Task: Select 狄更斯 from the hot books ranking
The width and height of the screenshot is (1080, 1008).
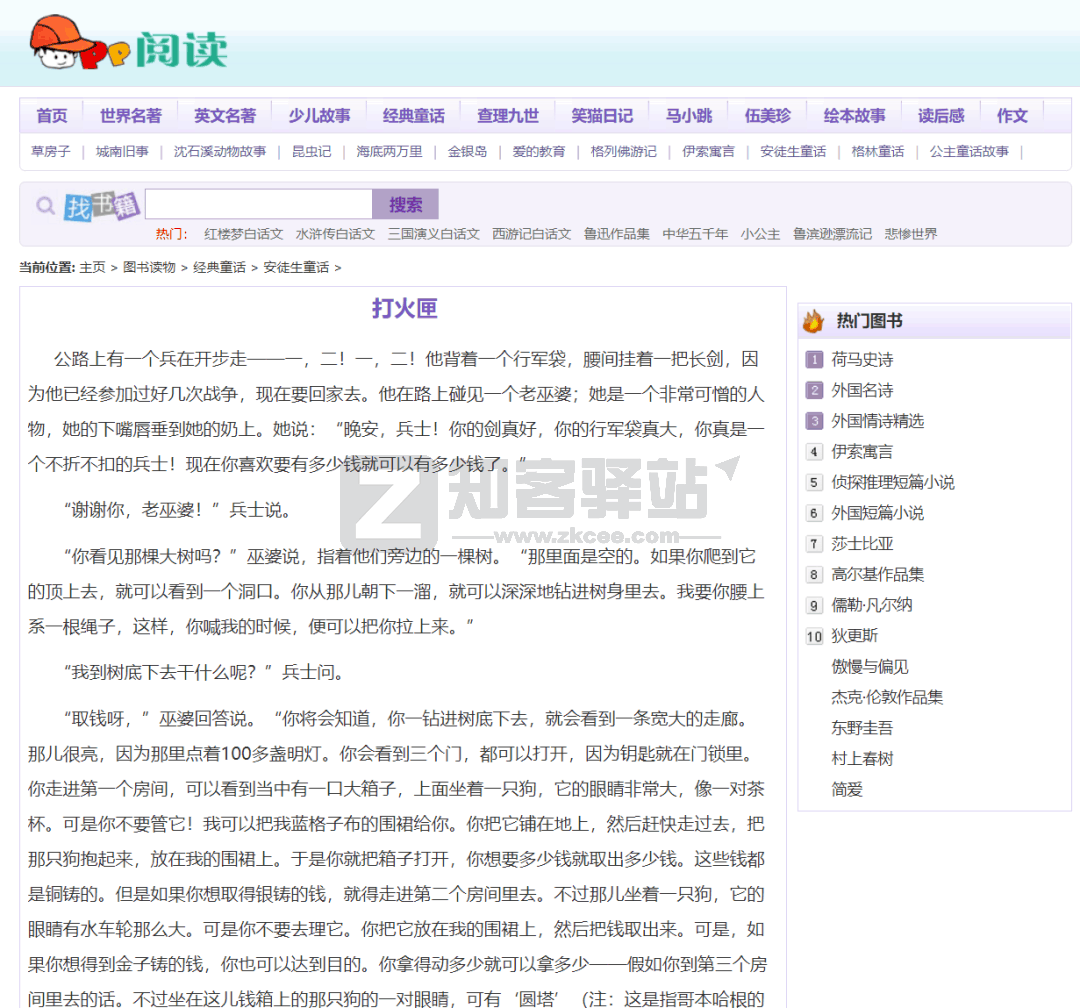Action: (x=856, y=636)
